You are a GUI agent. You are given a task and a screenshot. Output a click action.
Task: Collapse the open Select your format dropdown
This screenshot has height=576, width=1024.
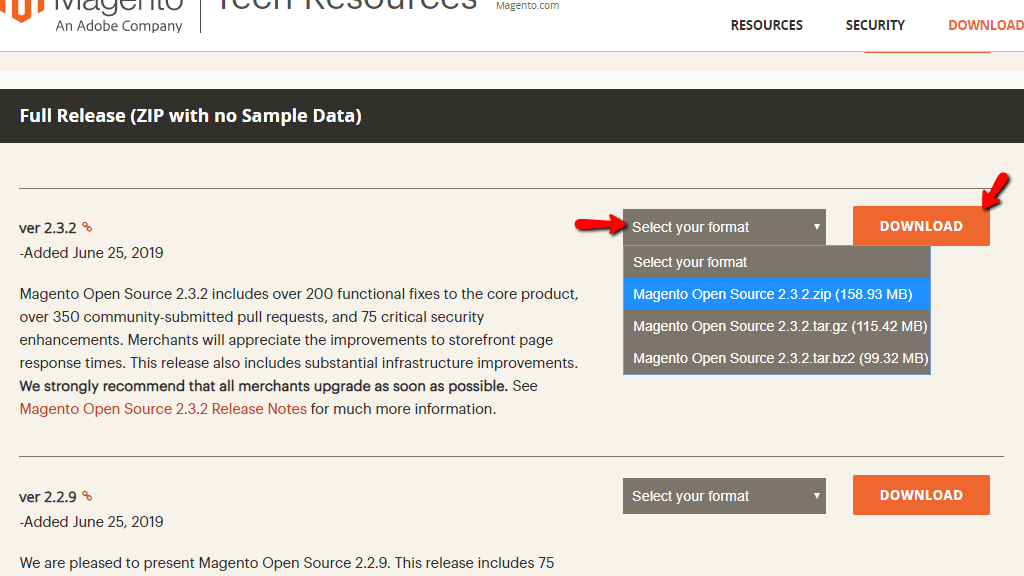point(724,227)
